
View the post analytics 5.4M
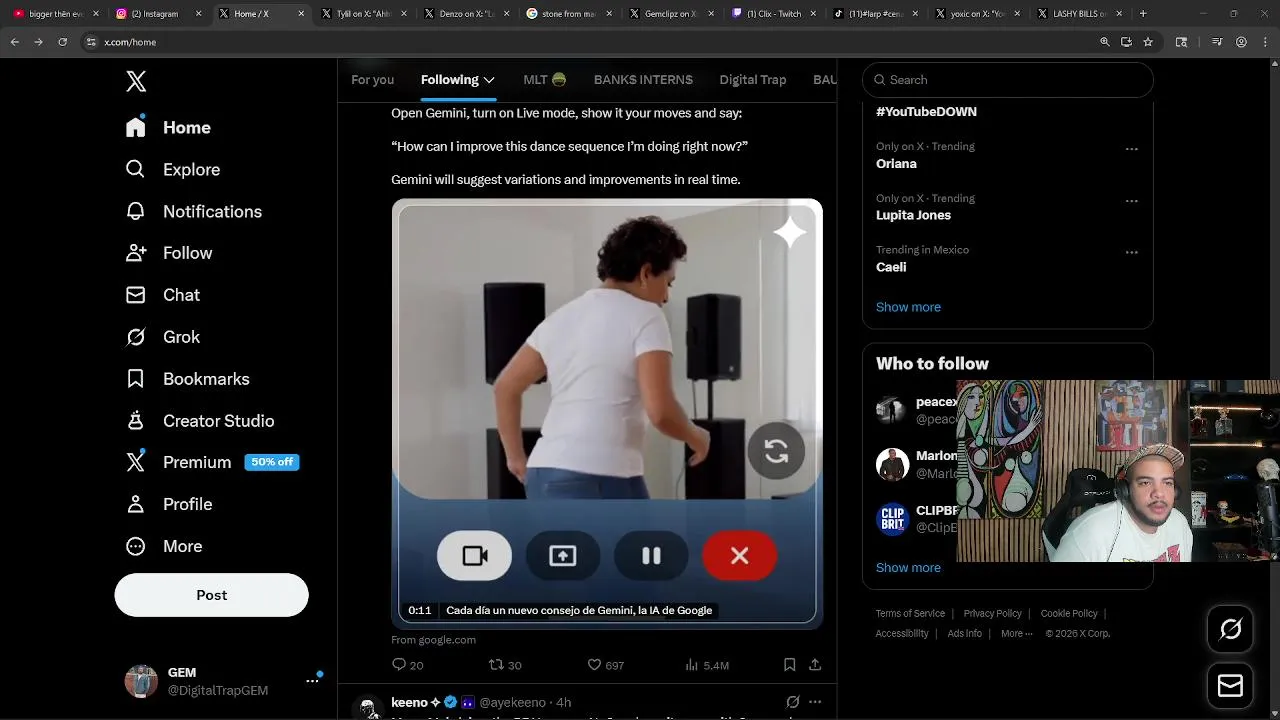click(706, 665)
